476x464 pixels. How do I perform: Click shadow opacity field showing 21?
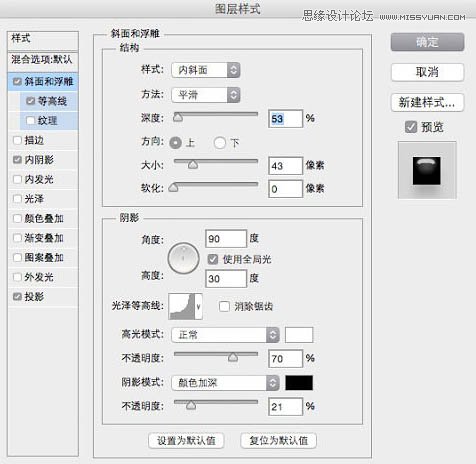(x=286, y=406)
